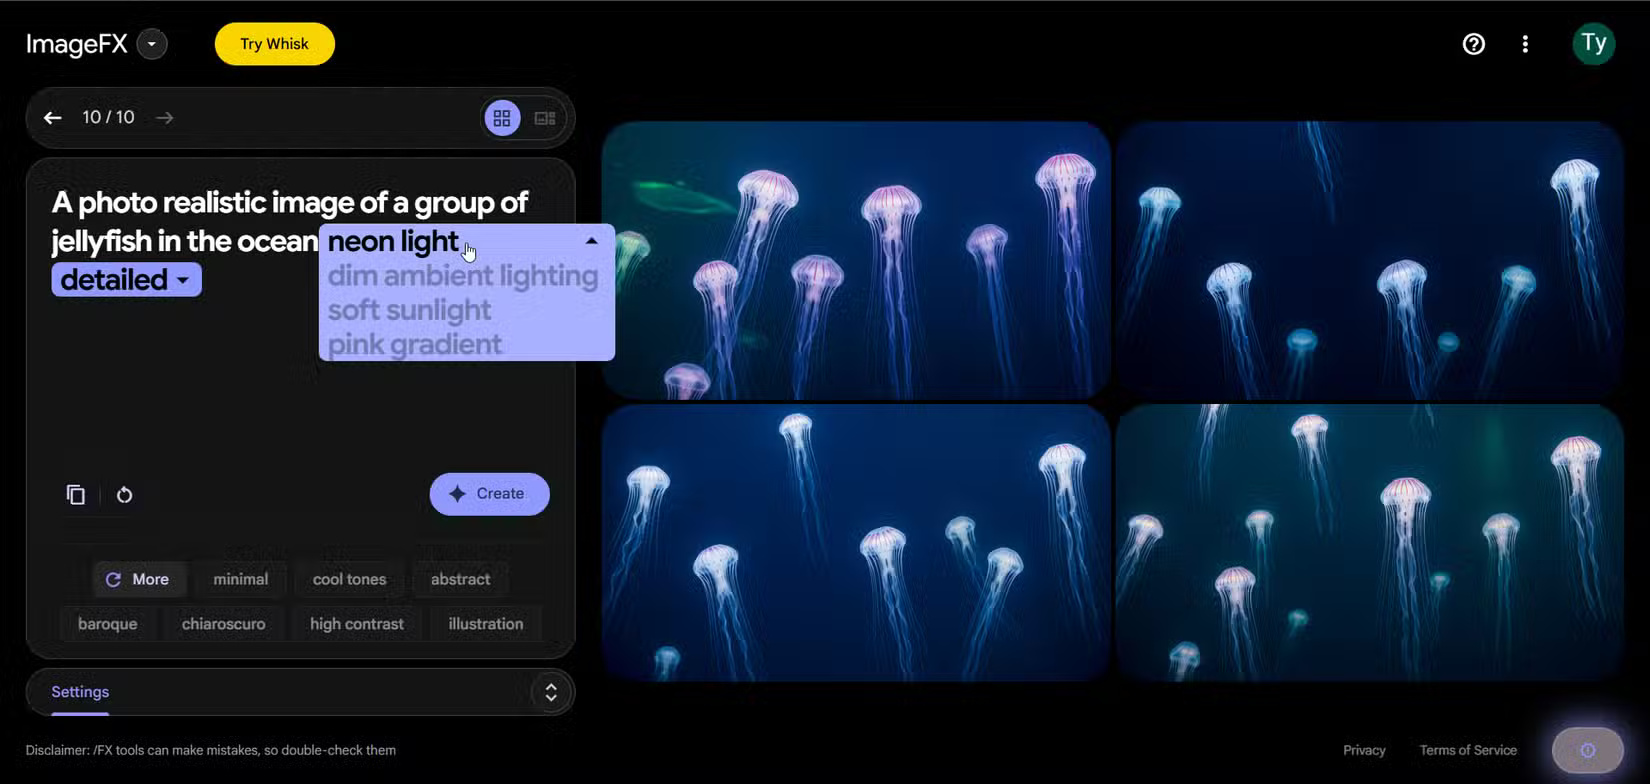
Task: Click the Create button
Action: coord(490,494)
